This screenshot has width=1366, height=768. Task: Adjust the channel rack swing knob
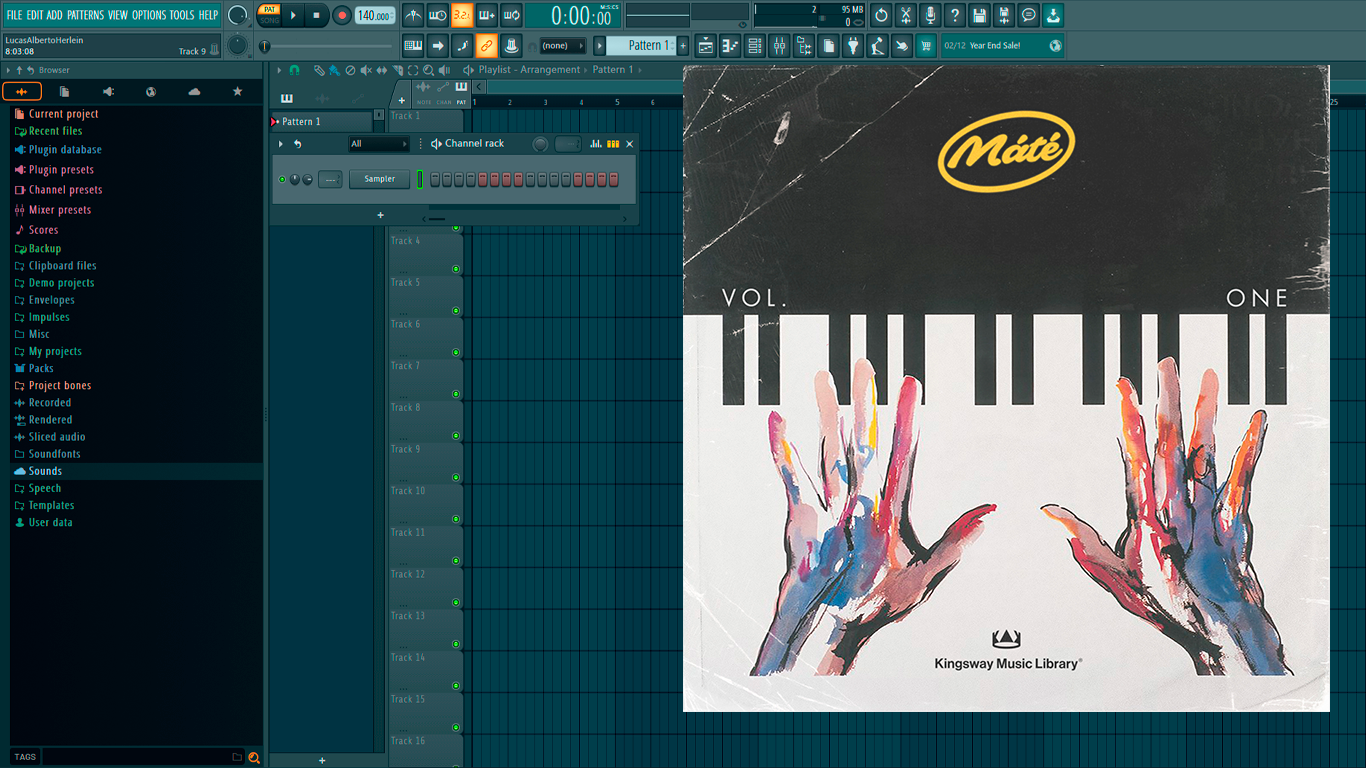tap(540, 144)
